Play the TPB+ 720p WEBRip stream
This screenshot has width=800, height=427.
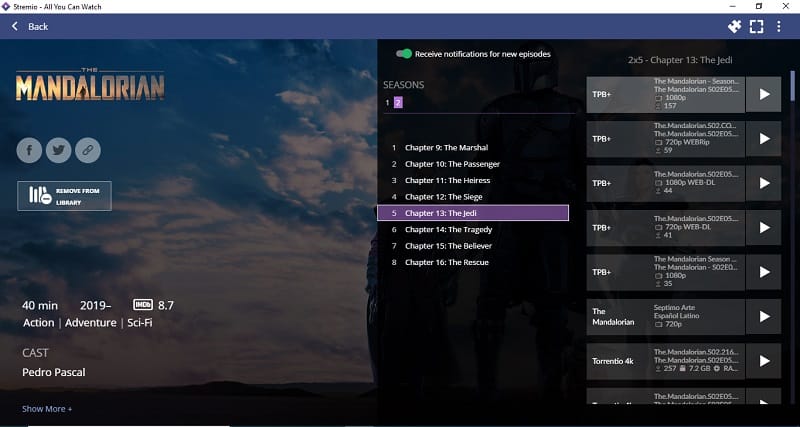(764, 139)
